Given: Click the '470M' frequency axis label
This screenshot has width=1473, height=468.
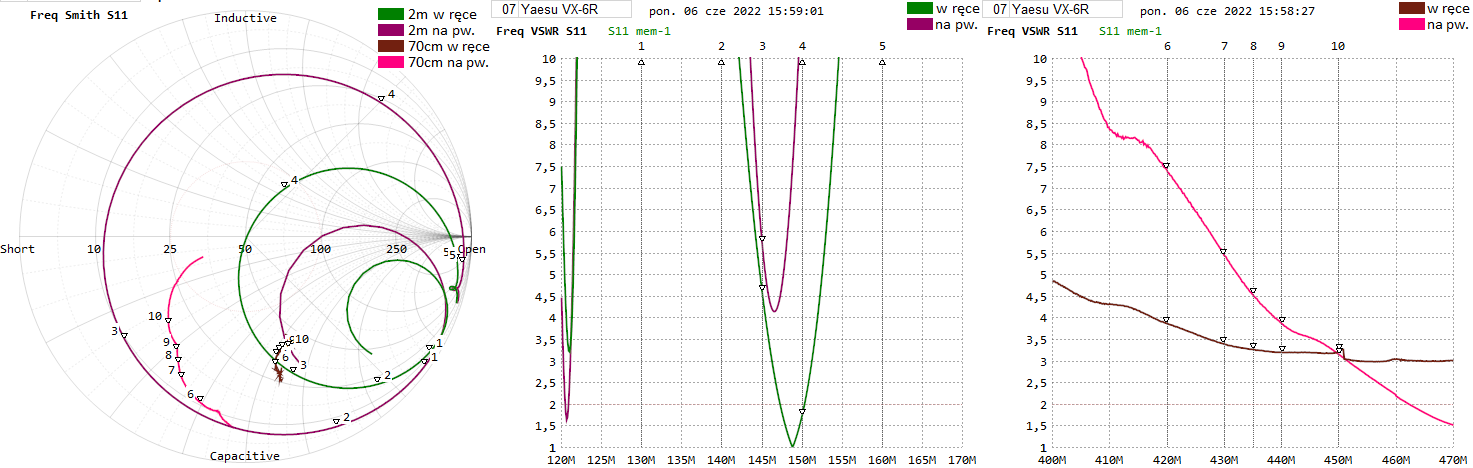Looking at the screenshot, I should coord(1453,460).
